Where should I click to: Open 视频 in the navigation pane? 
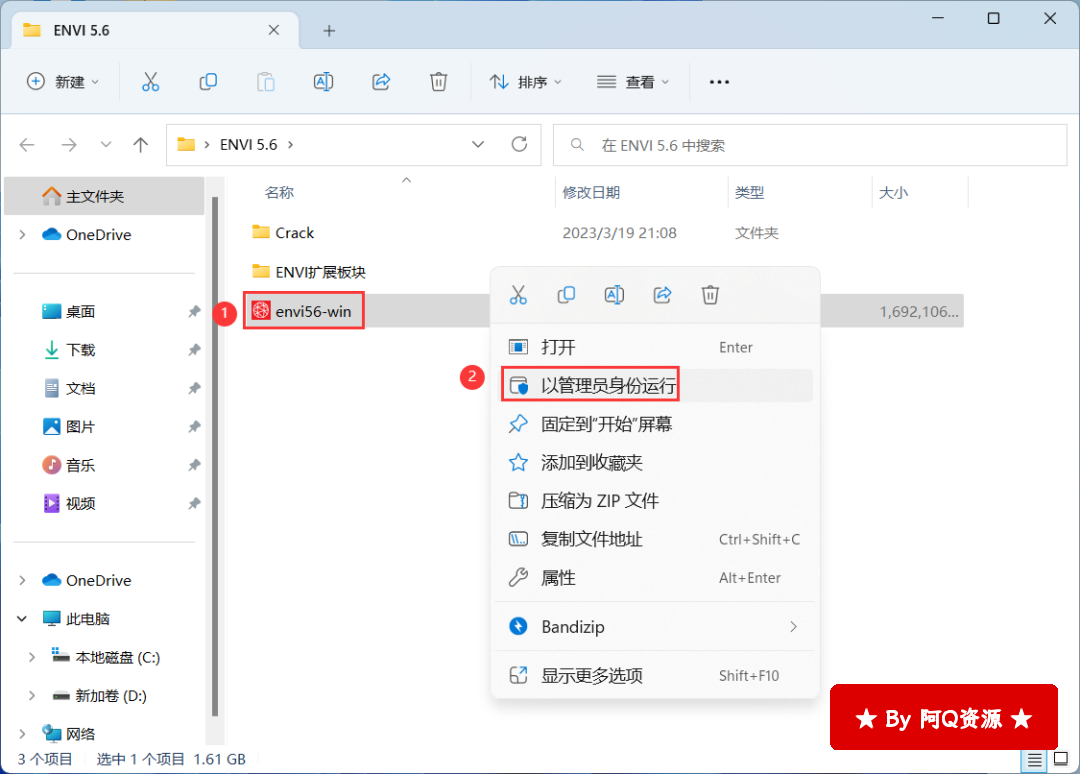click(80, 503)
